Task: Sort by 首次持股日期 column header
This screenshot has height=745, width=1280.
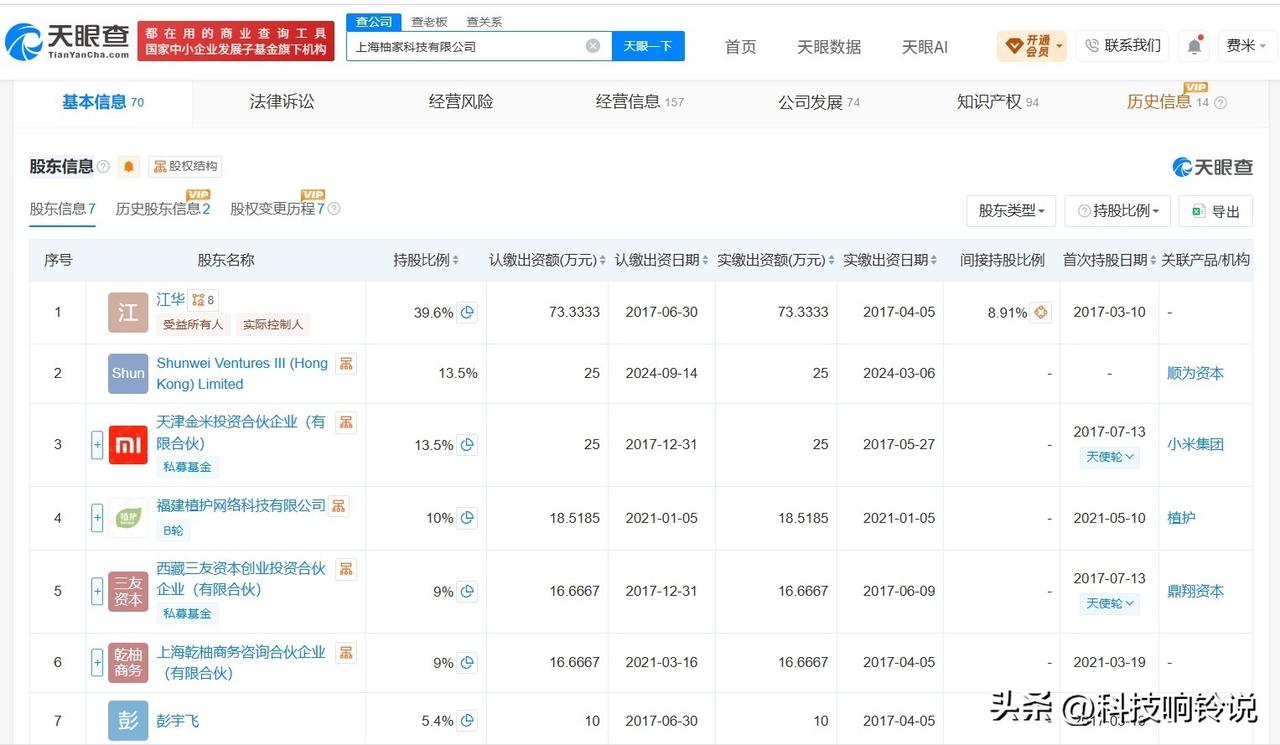Action: coord(1109,260)
